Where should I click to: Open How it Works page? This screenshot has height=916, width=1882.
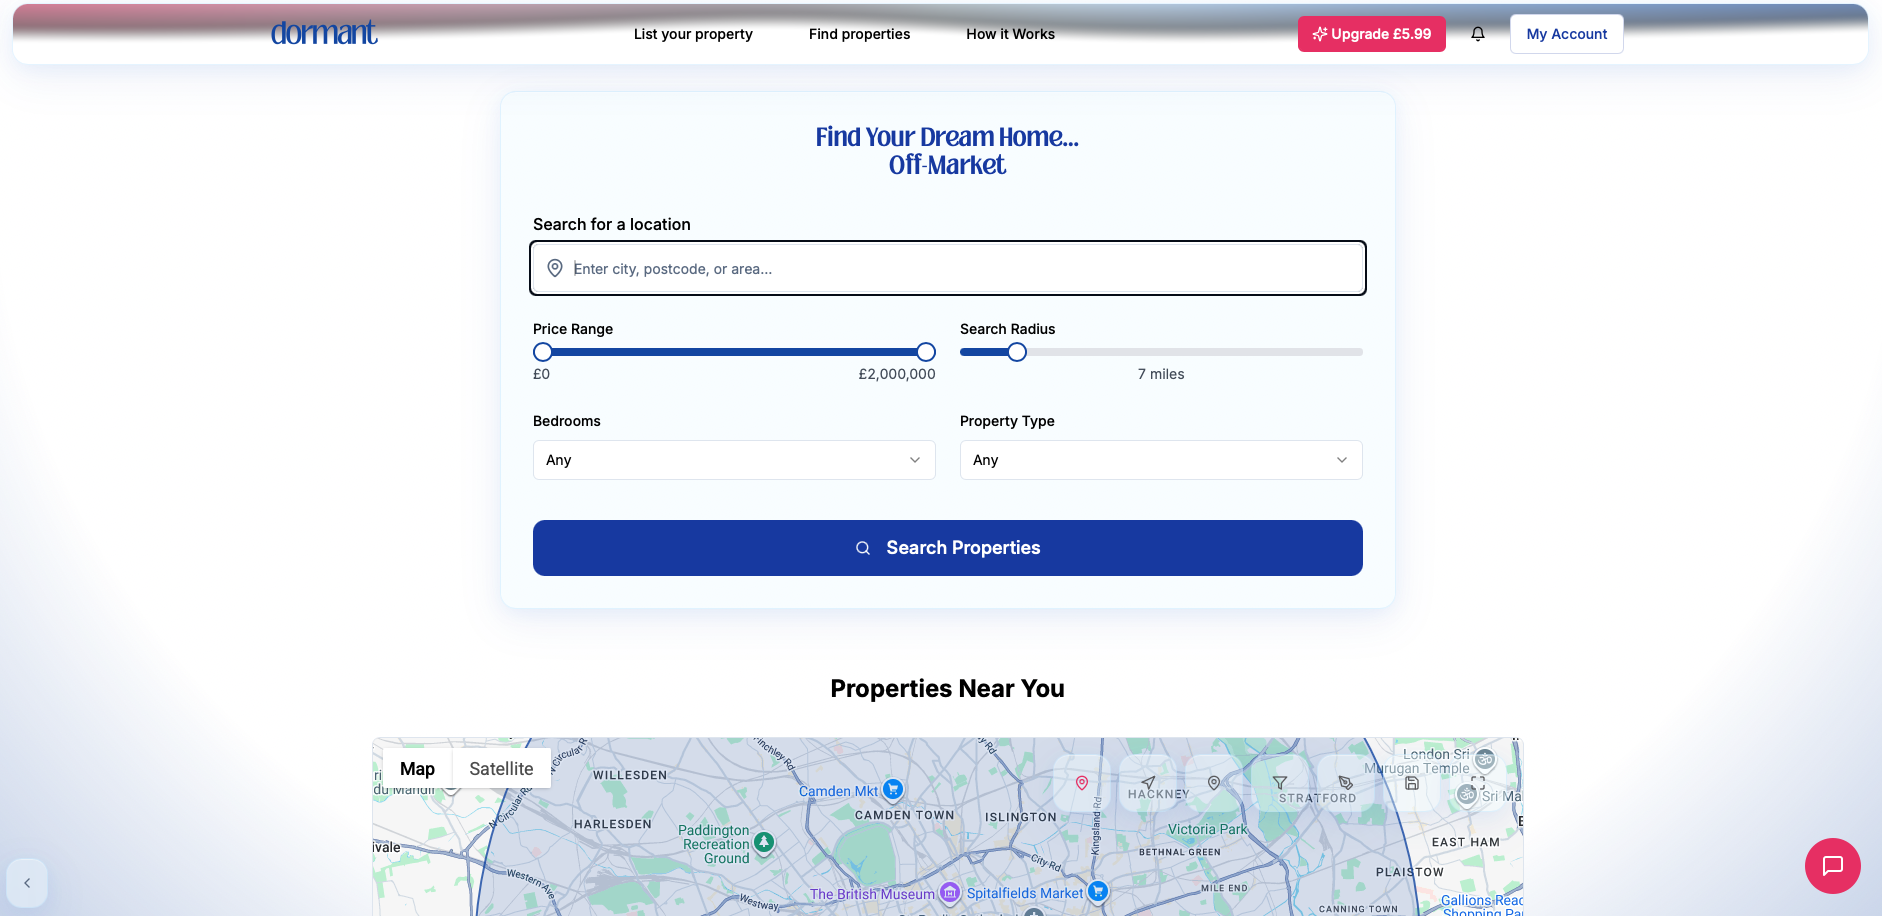[x=1010, y=34]
